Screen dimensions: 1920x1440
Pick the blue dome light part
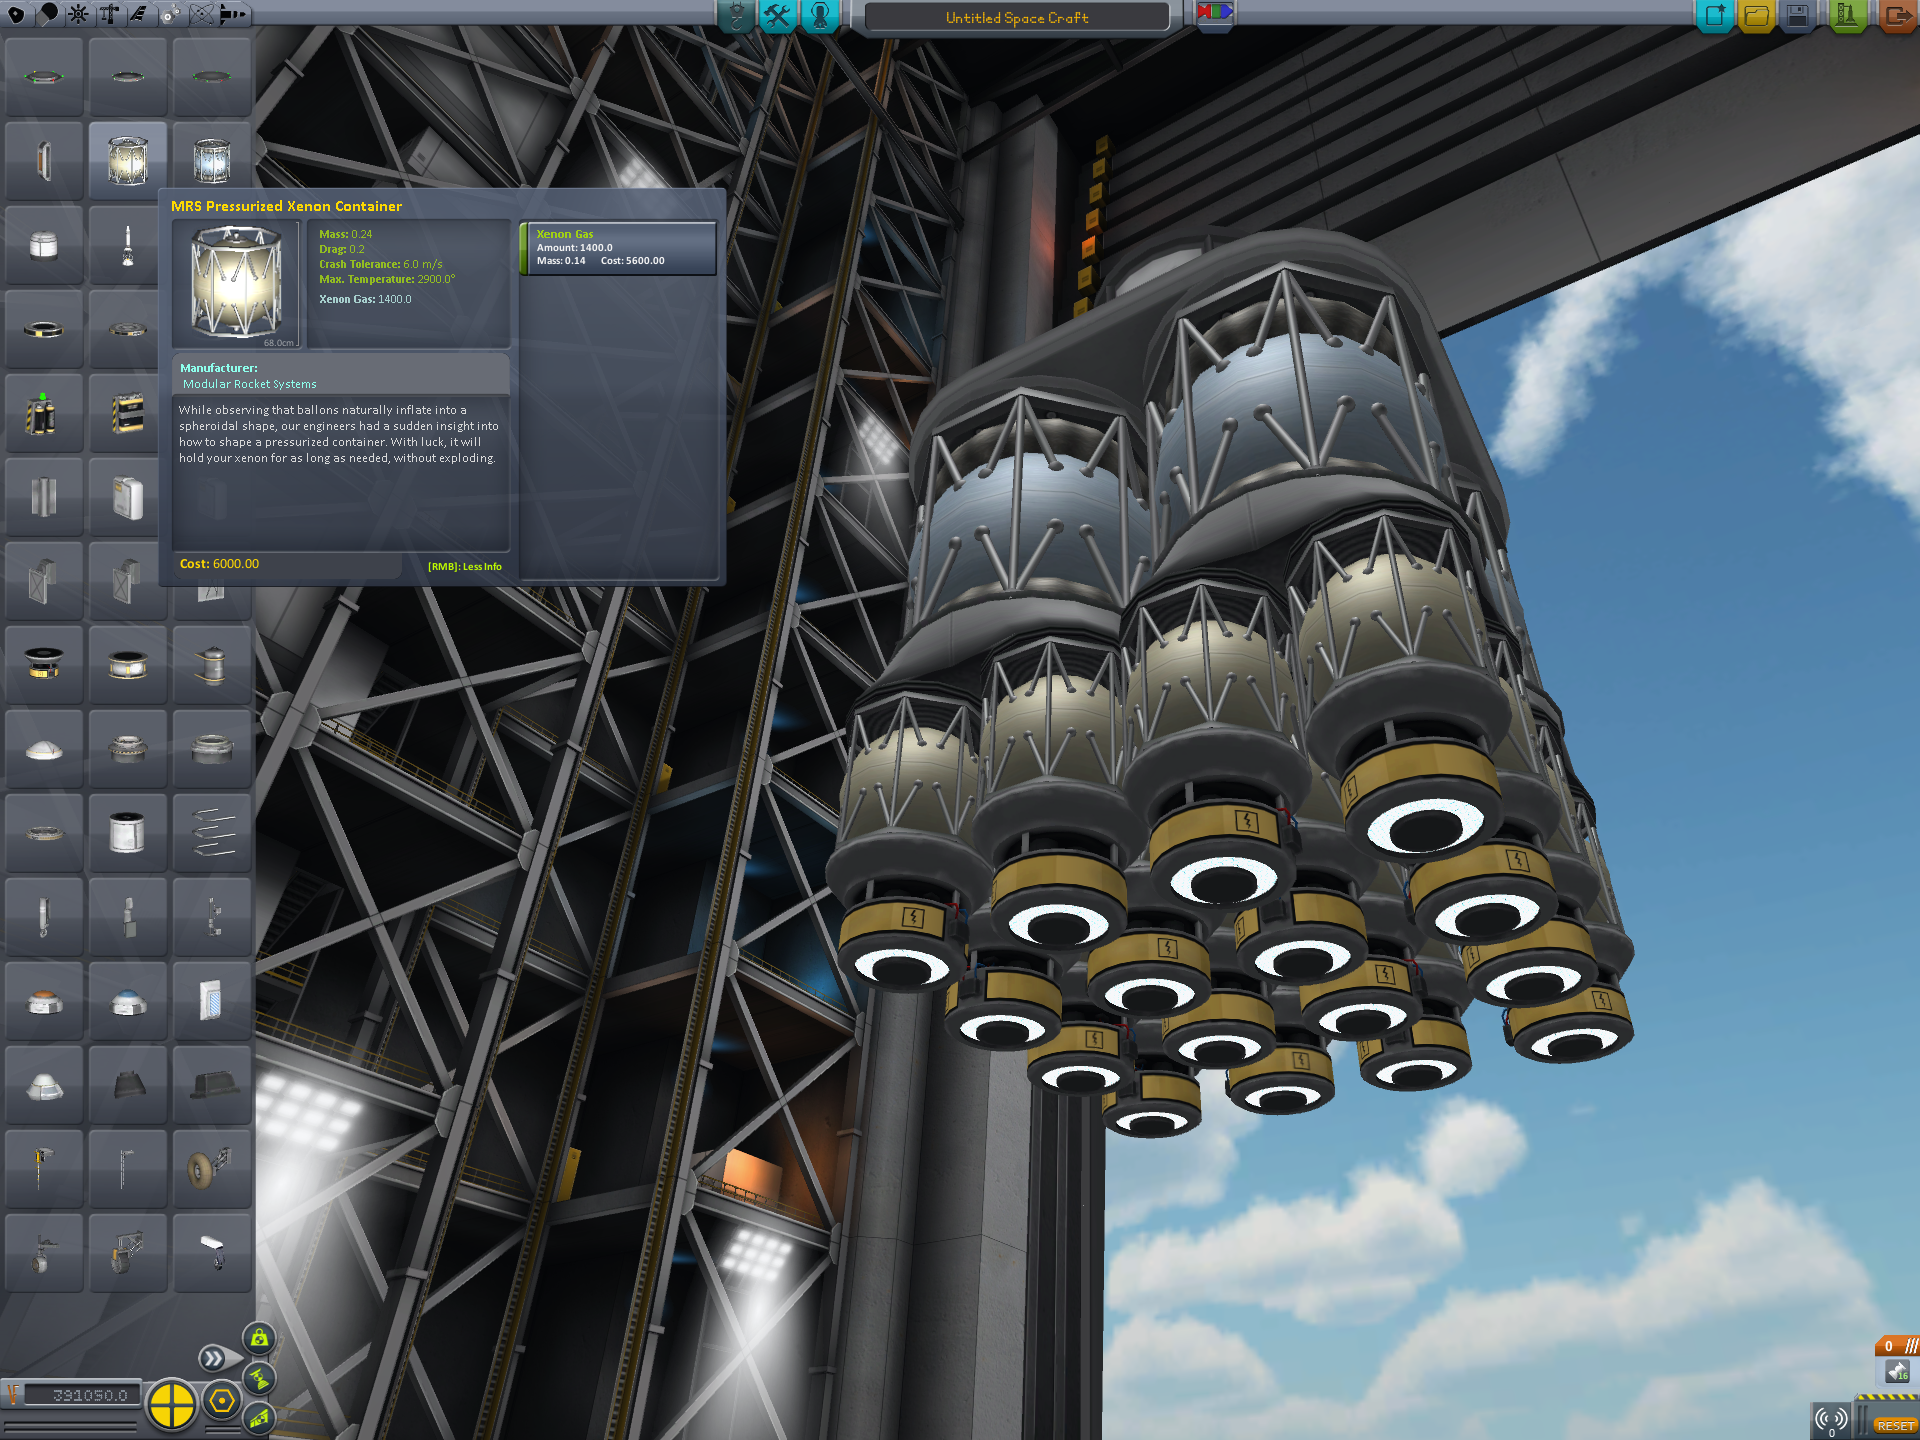click(x=128, y=1001)
